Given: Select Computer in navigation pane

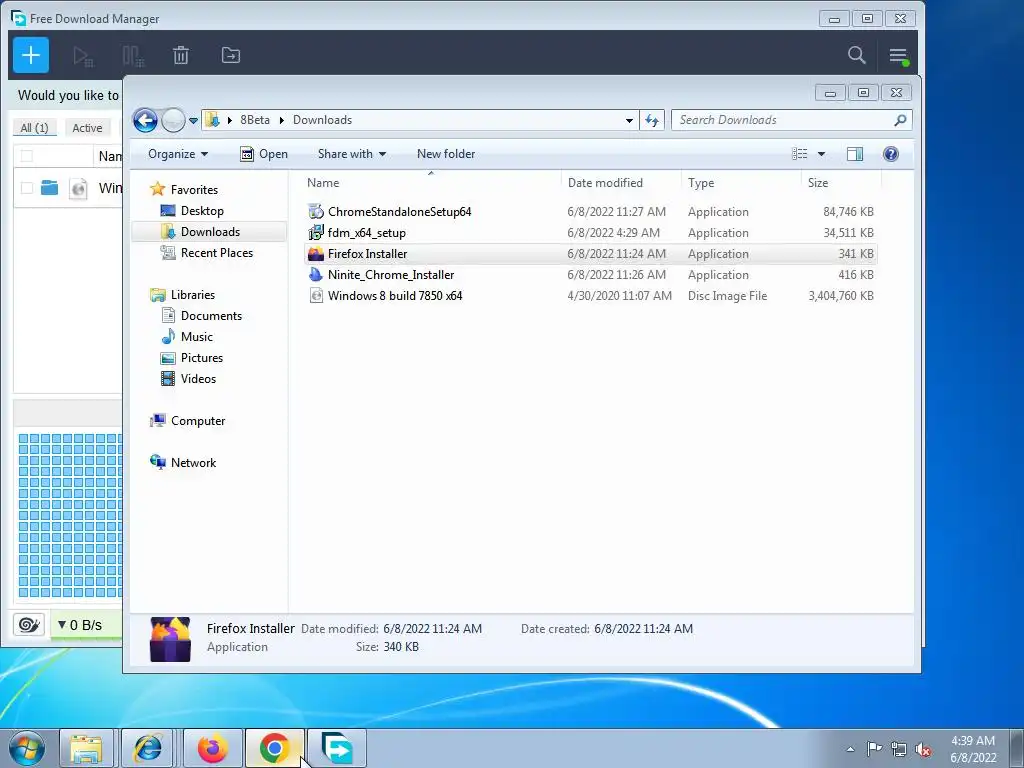Looking at the screenshot, I should point(198,421).
